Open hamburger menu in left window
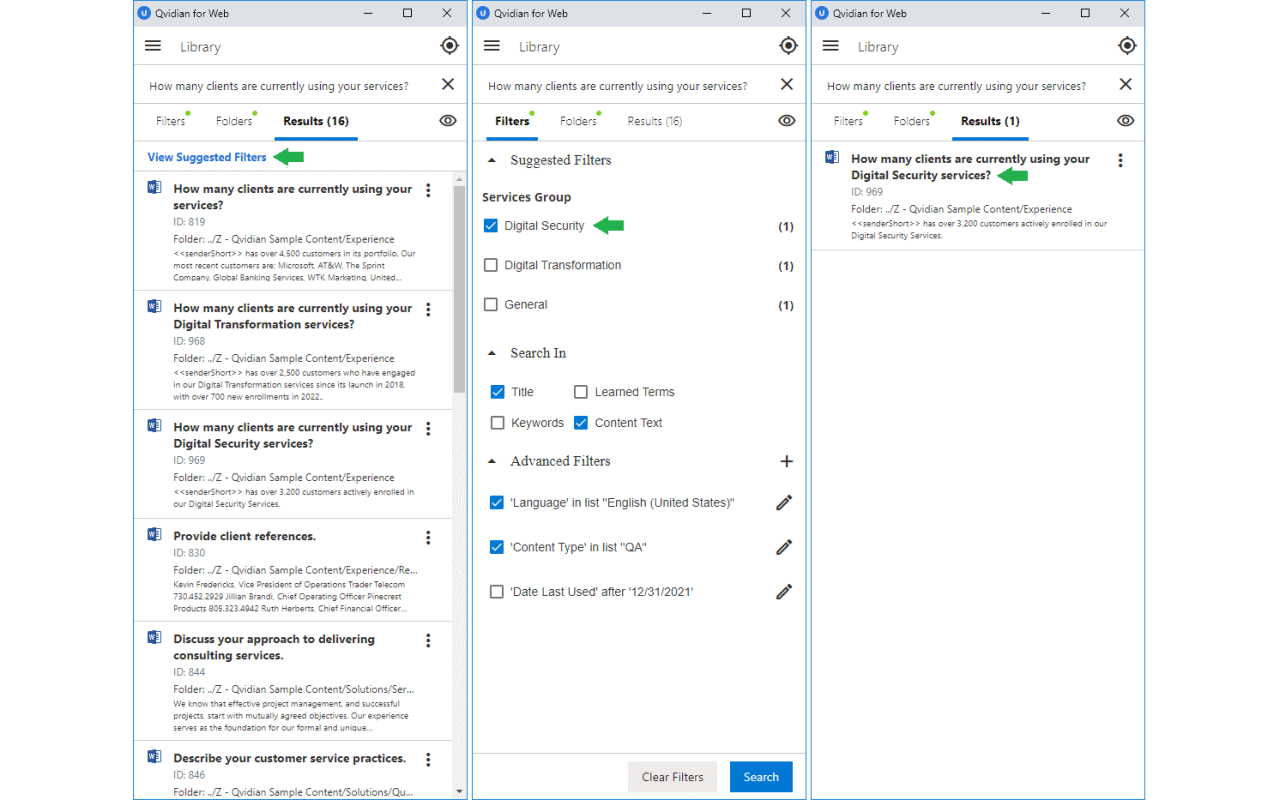 click(153, 46)
